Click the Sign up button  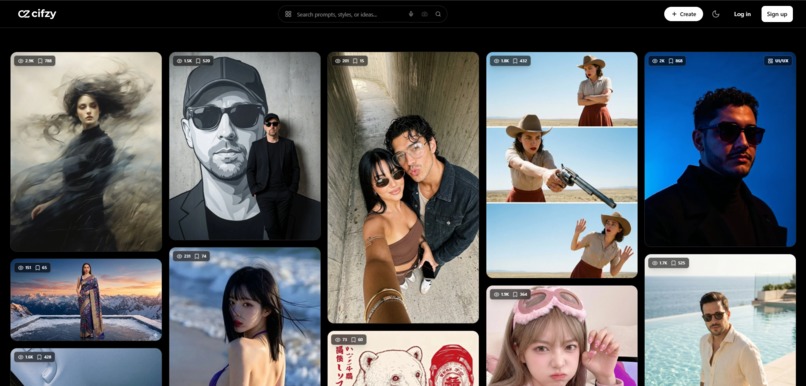777,14
